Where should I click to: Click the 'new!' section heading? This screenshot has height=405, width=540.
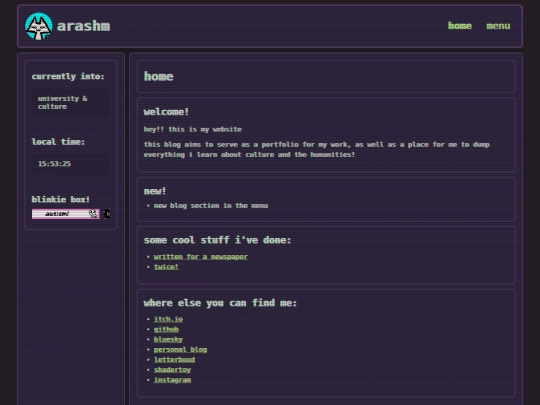pos(155,191)
